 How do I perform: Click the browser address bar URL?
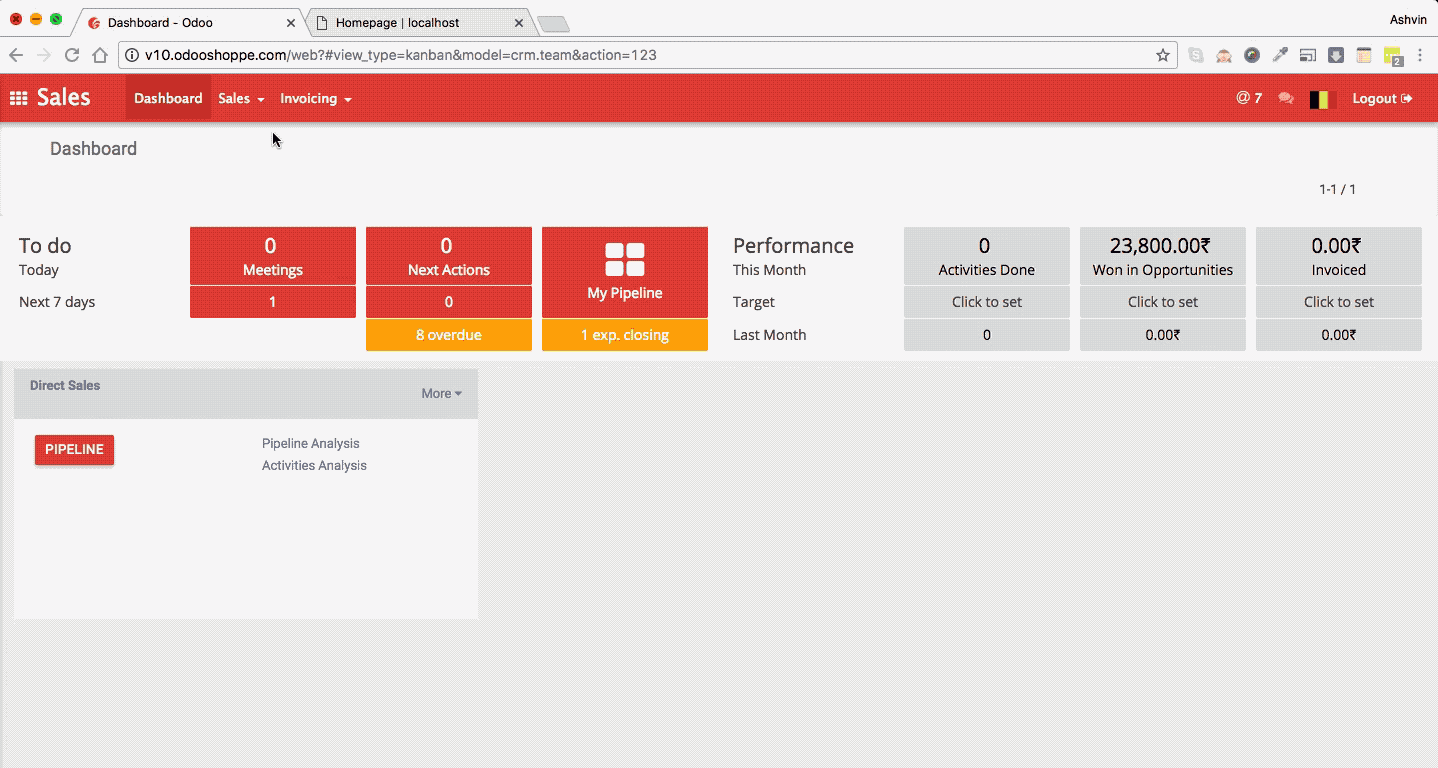(x=401, y=55)
